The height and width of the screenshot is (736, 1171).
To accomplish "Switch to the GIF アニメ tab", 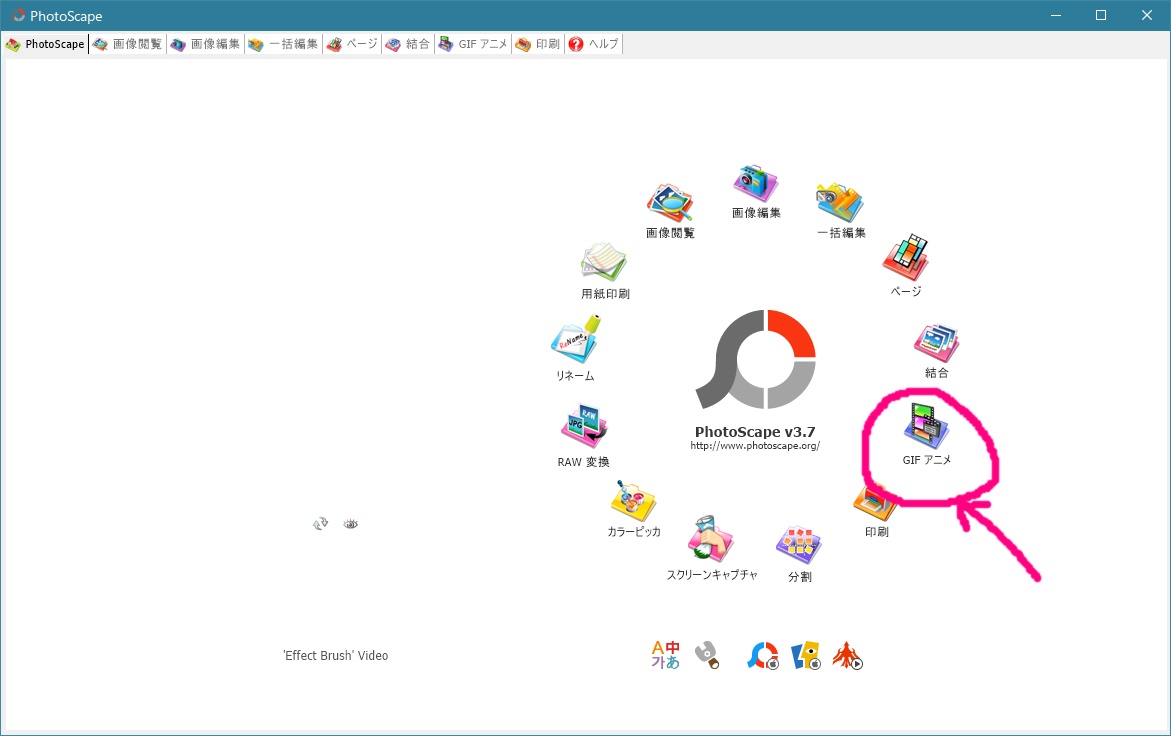I will click(x=473, y=44).
